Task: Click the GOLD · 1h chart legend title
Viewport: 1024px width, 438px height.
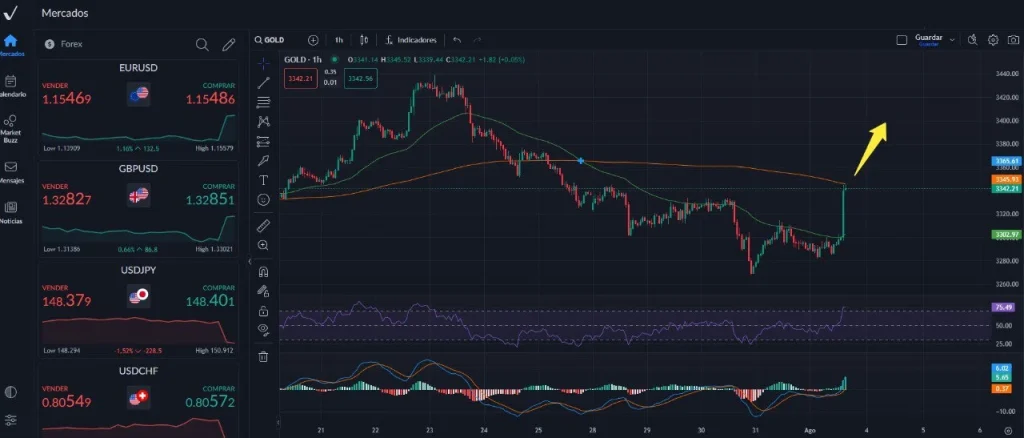Action: pos(303,59)
